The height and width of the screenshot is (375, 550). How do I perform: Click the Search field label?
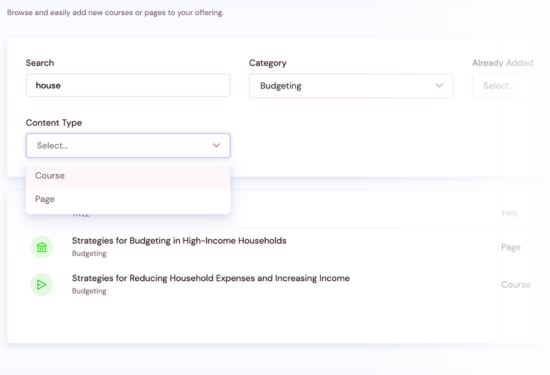(40, 63)
